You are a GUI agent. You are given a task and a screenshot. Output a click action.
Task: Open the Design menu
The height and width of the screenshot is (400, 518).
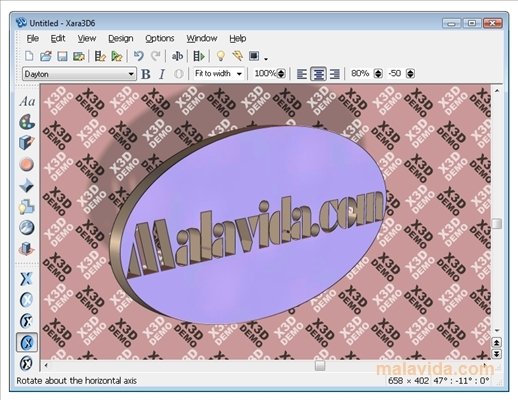(121, 39)
